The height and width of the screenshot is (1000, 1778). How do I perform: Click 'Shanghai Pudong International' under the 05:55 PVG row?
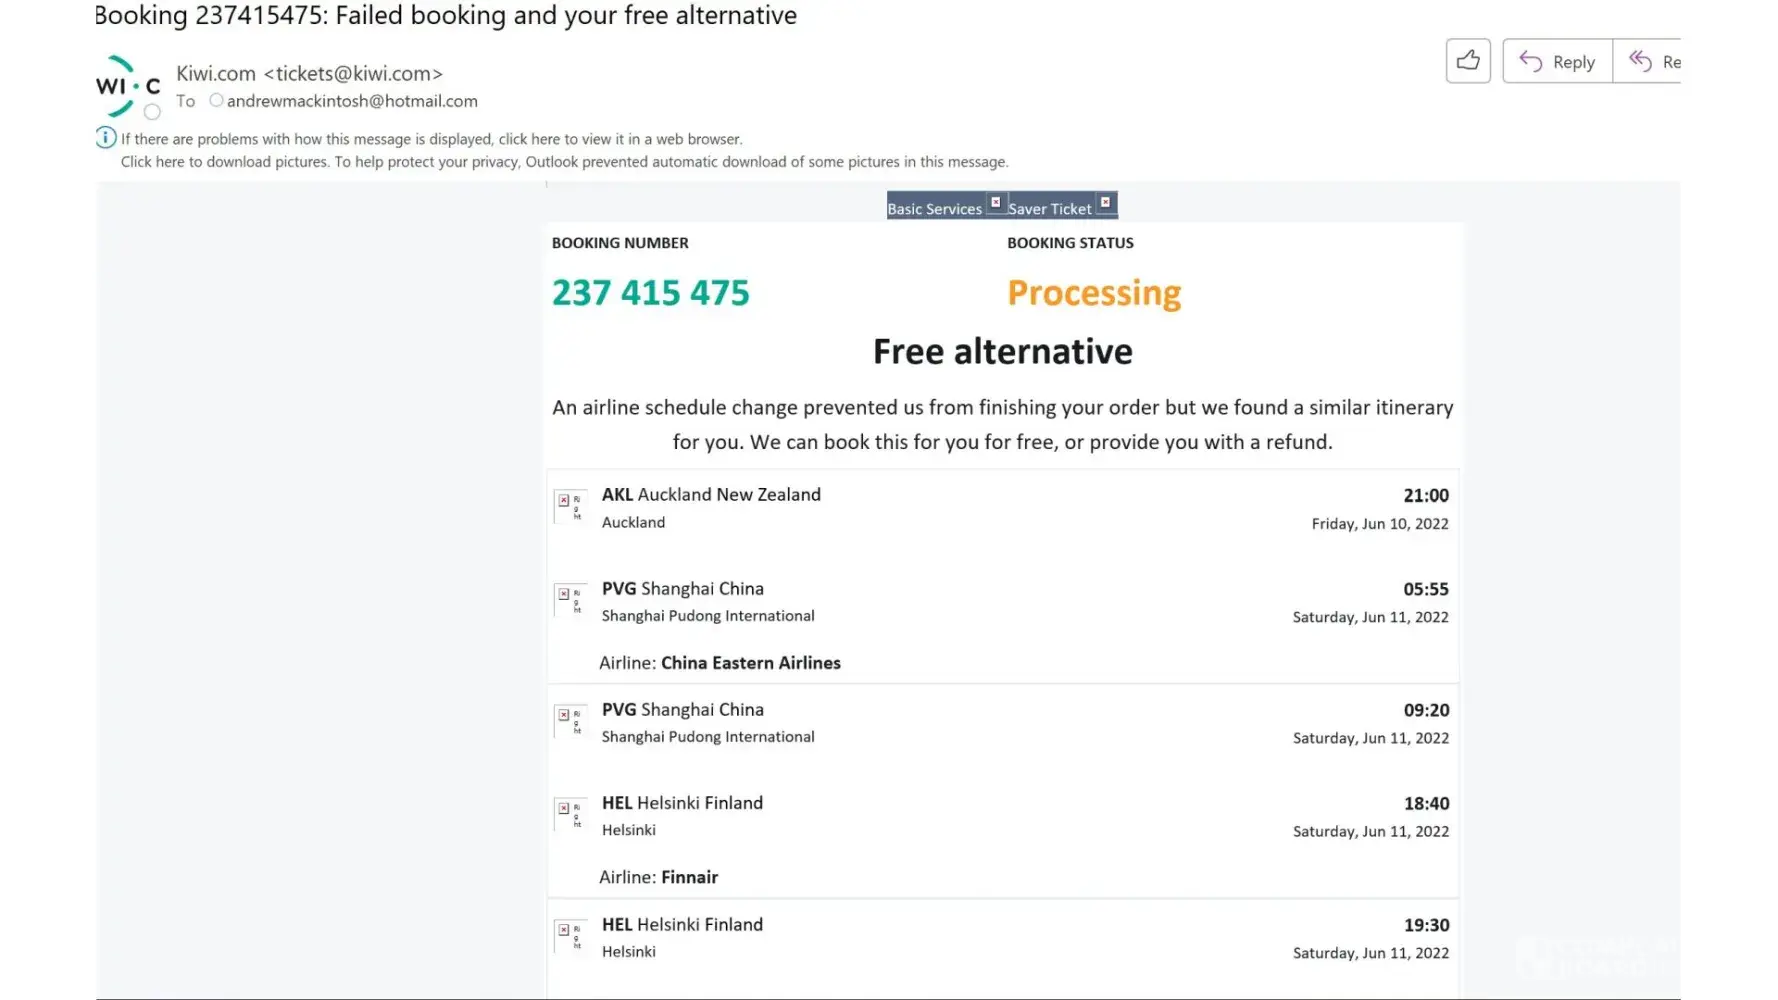pos(708,616)
